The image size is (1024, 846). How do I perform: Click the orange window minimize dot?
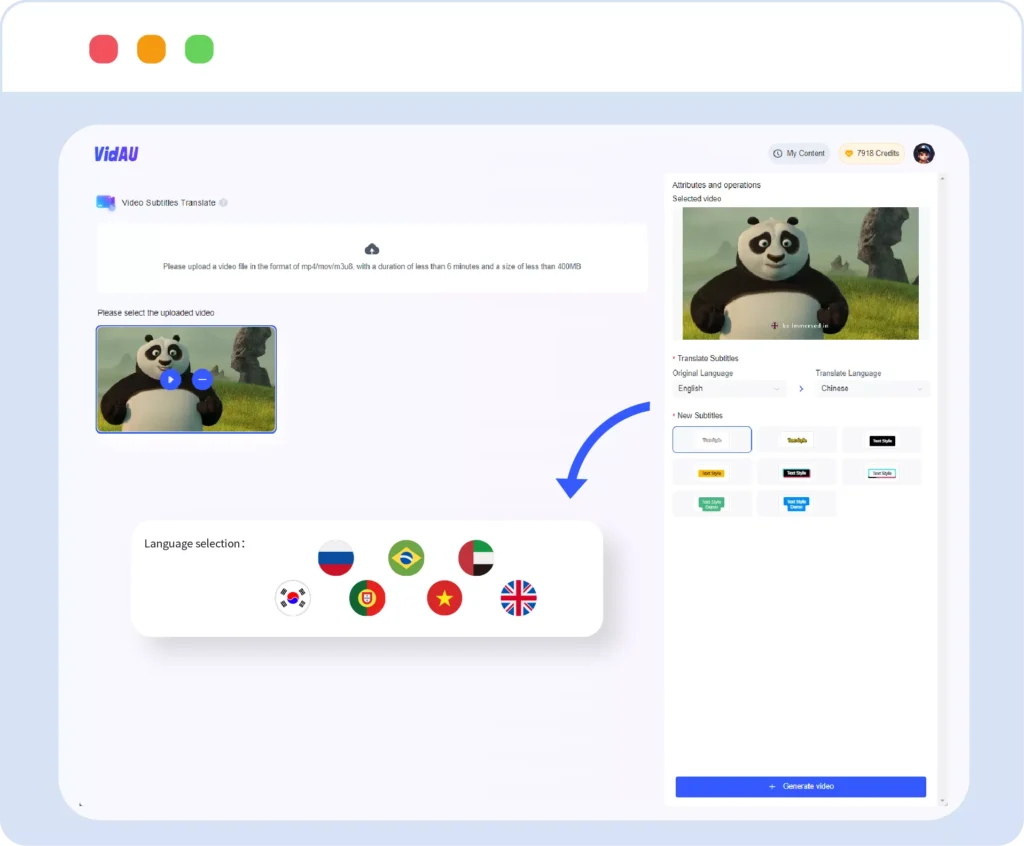click(x=152, y=49)
